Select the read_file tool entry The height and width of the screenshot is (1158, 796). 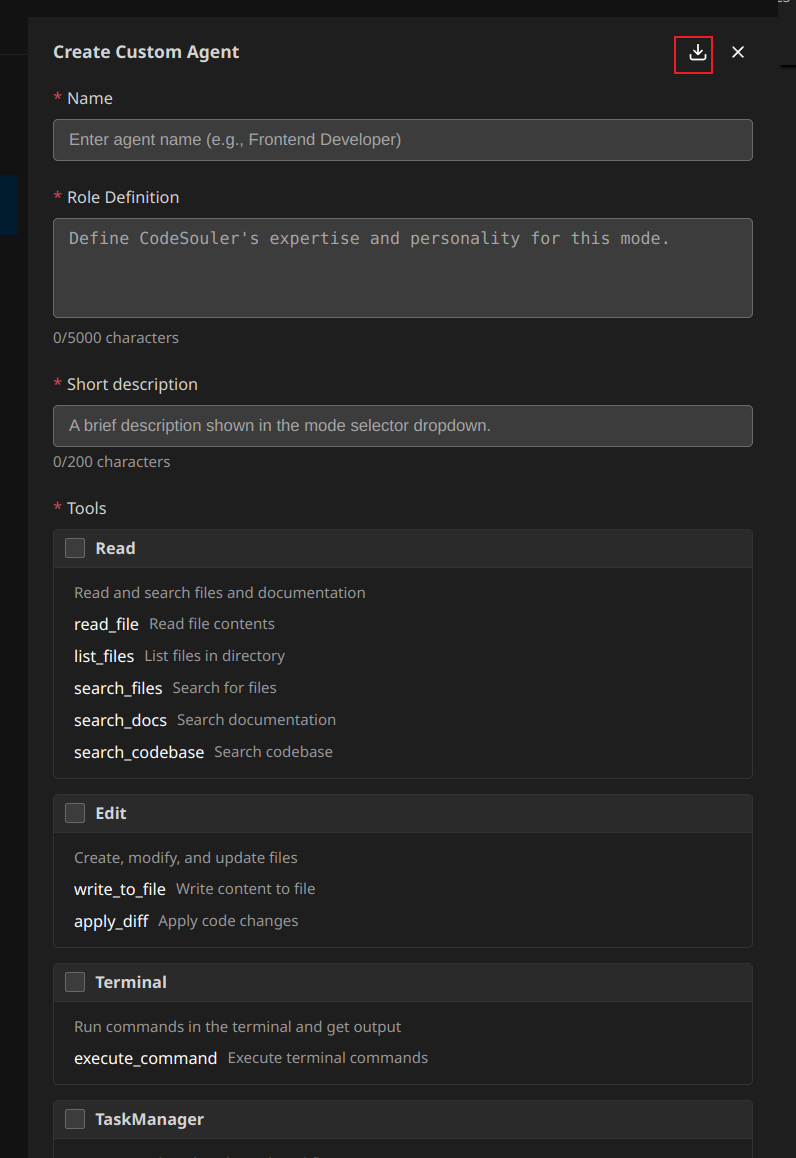tap(106, 624)
